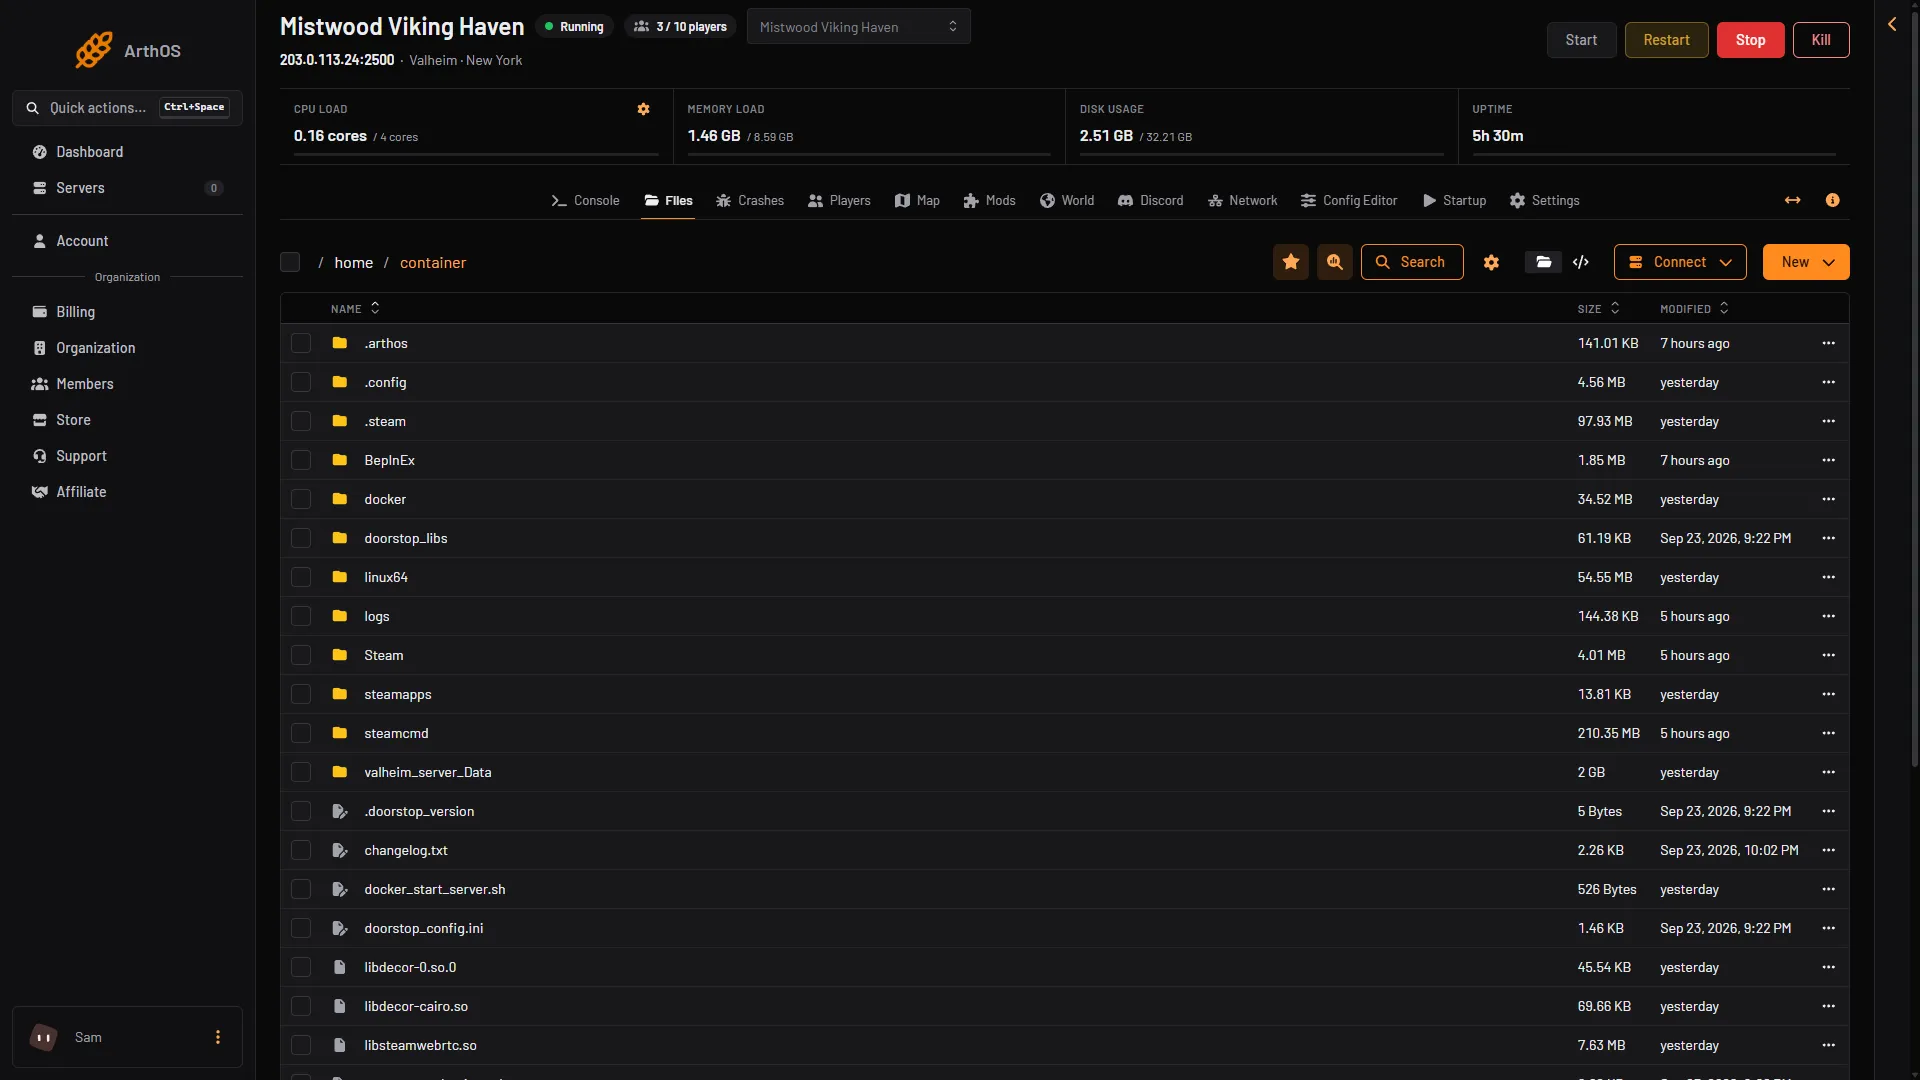Navigate to home in the breadcrumb path
Viewport: 1920px width, 1080px height.
point(354,262)
